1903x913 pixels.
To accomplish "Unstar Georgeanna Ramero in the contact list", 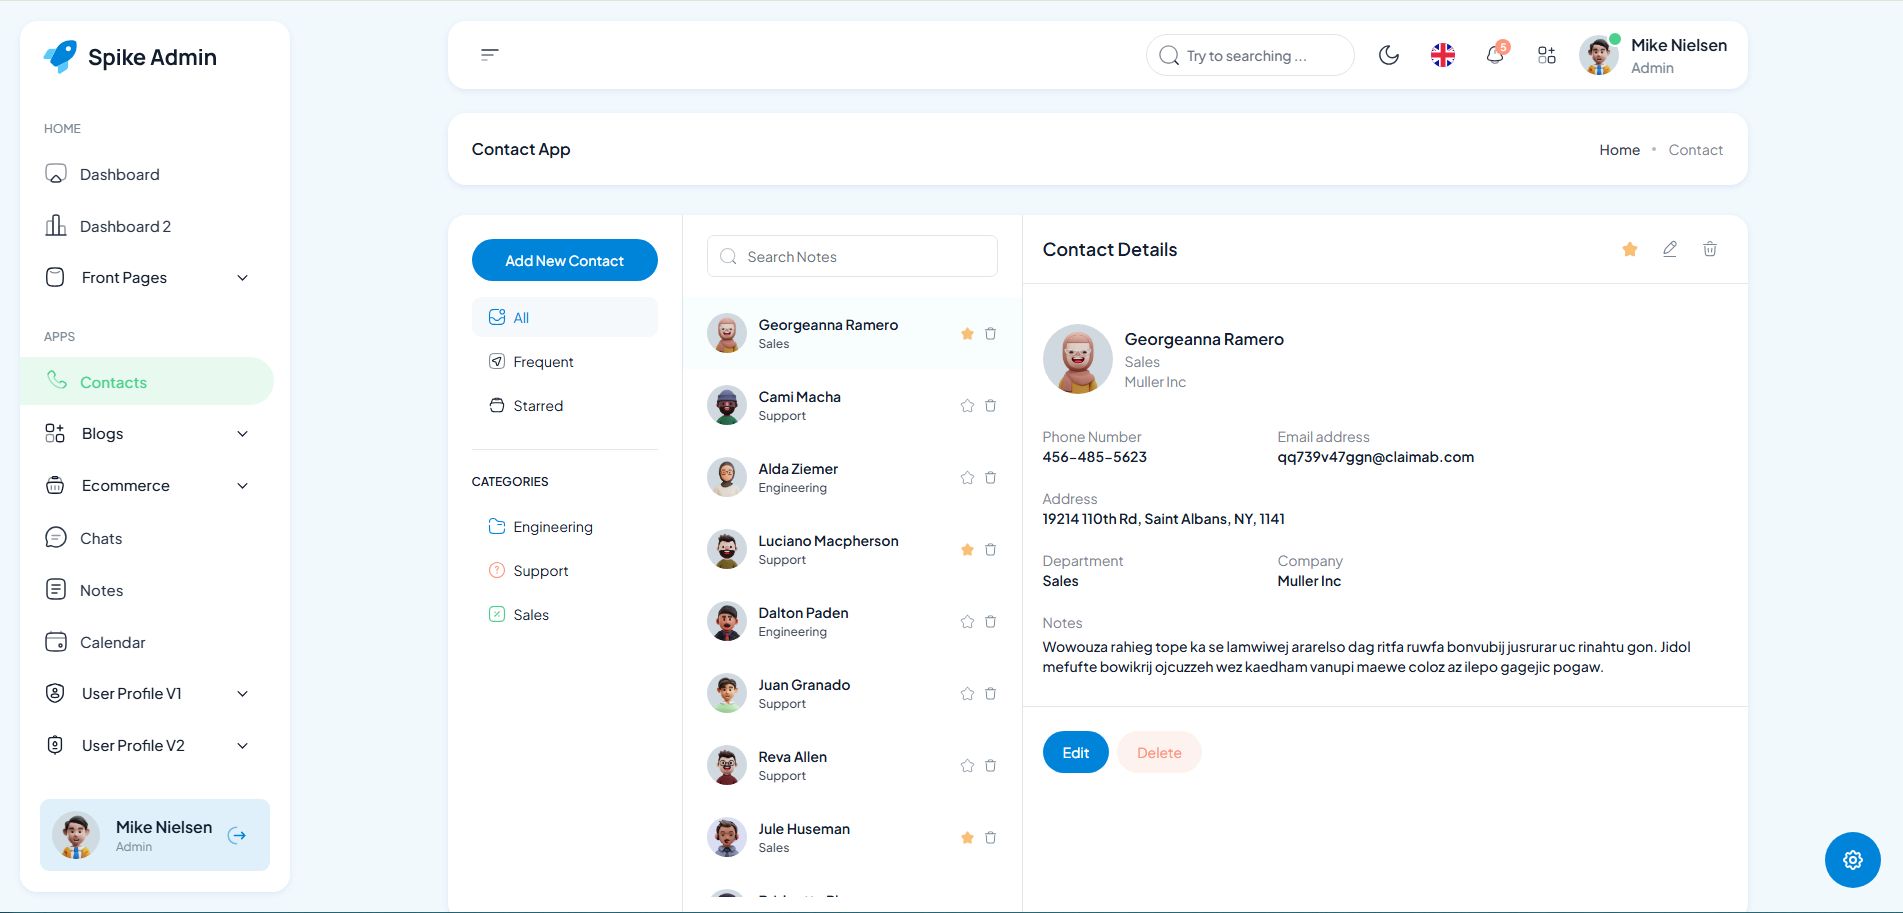I will [x=967, y=334].
